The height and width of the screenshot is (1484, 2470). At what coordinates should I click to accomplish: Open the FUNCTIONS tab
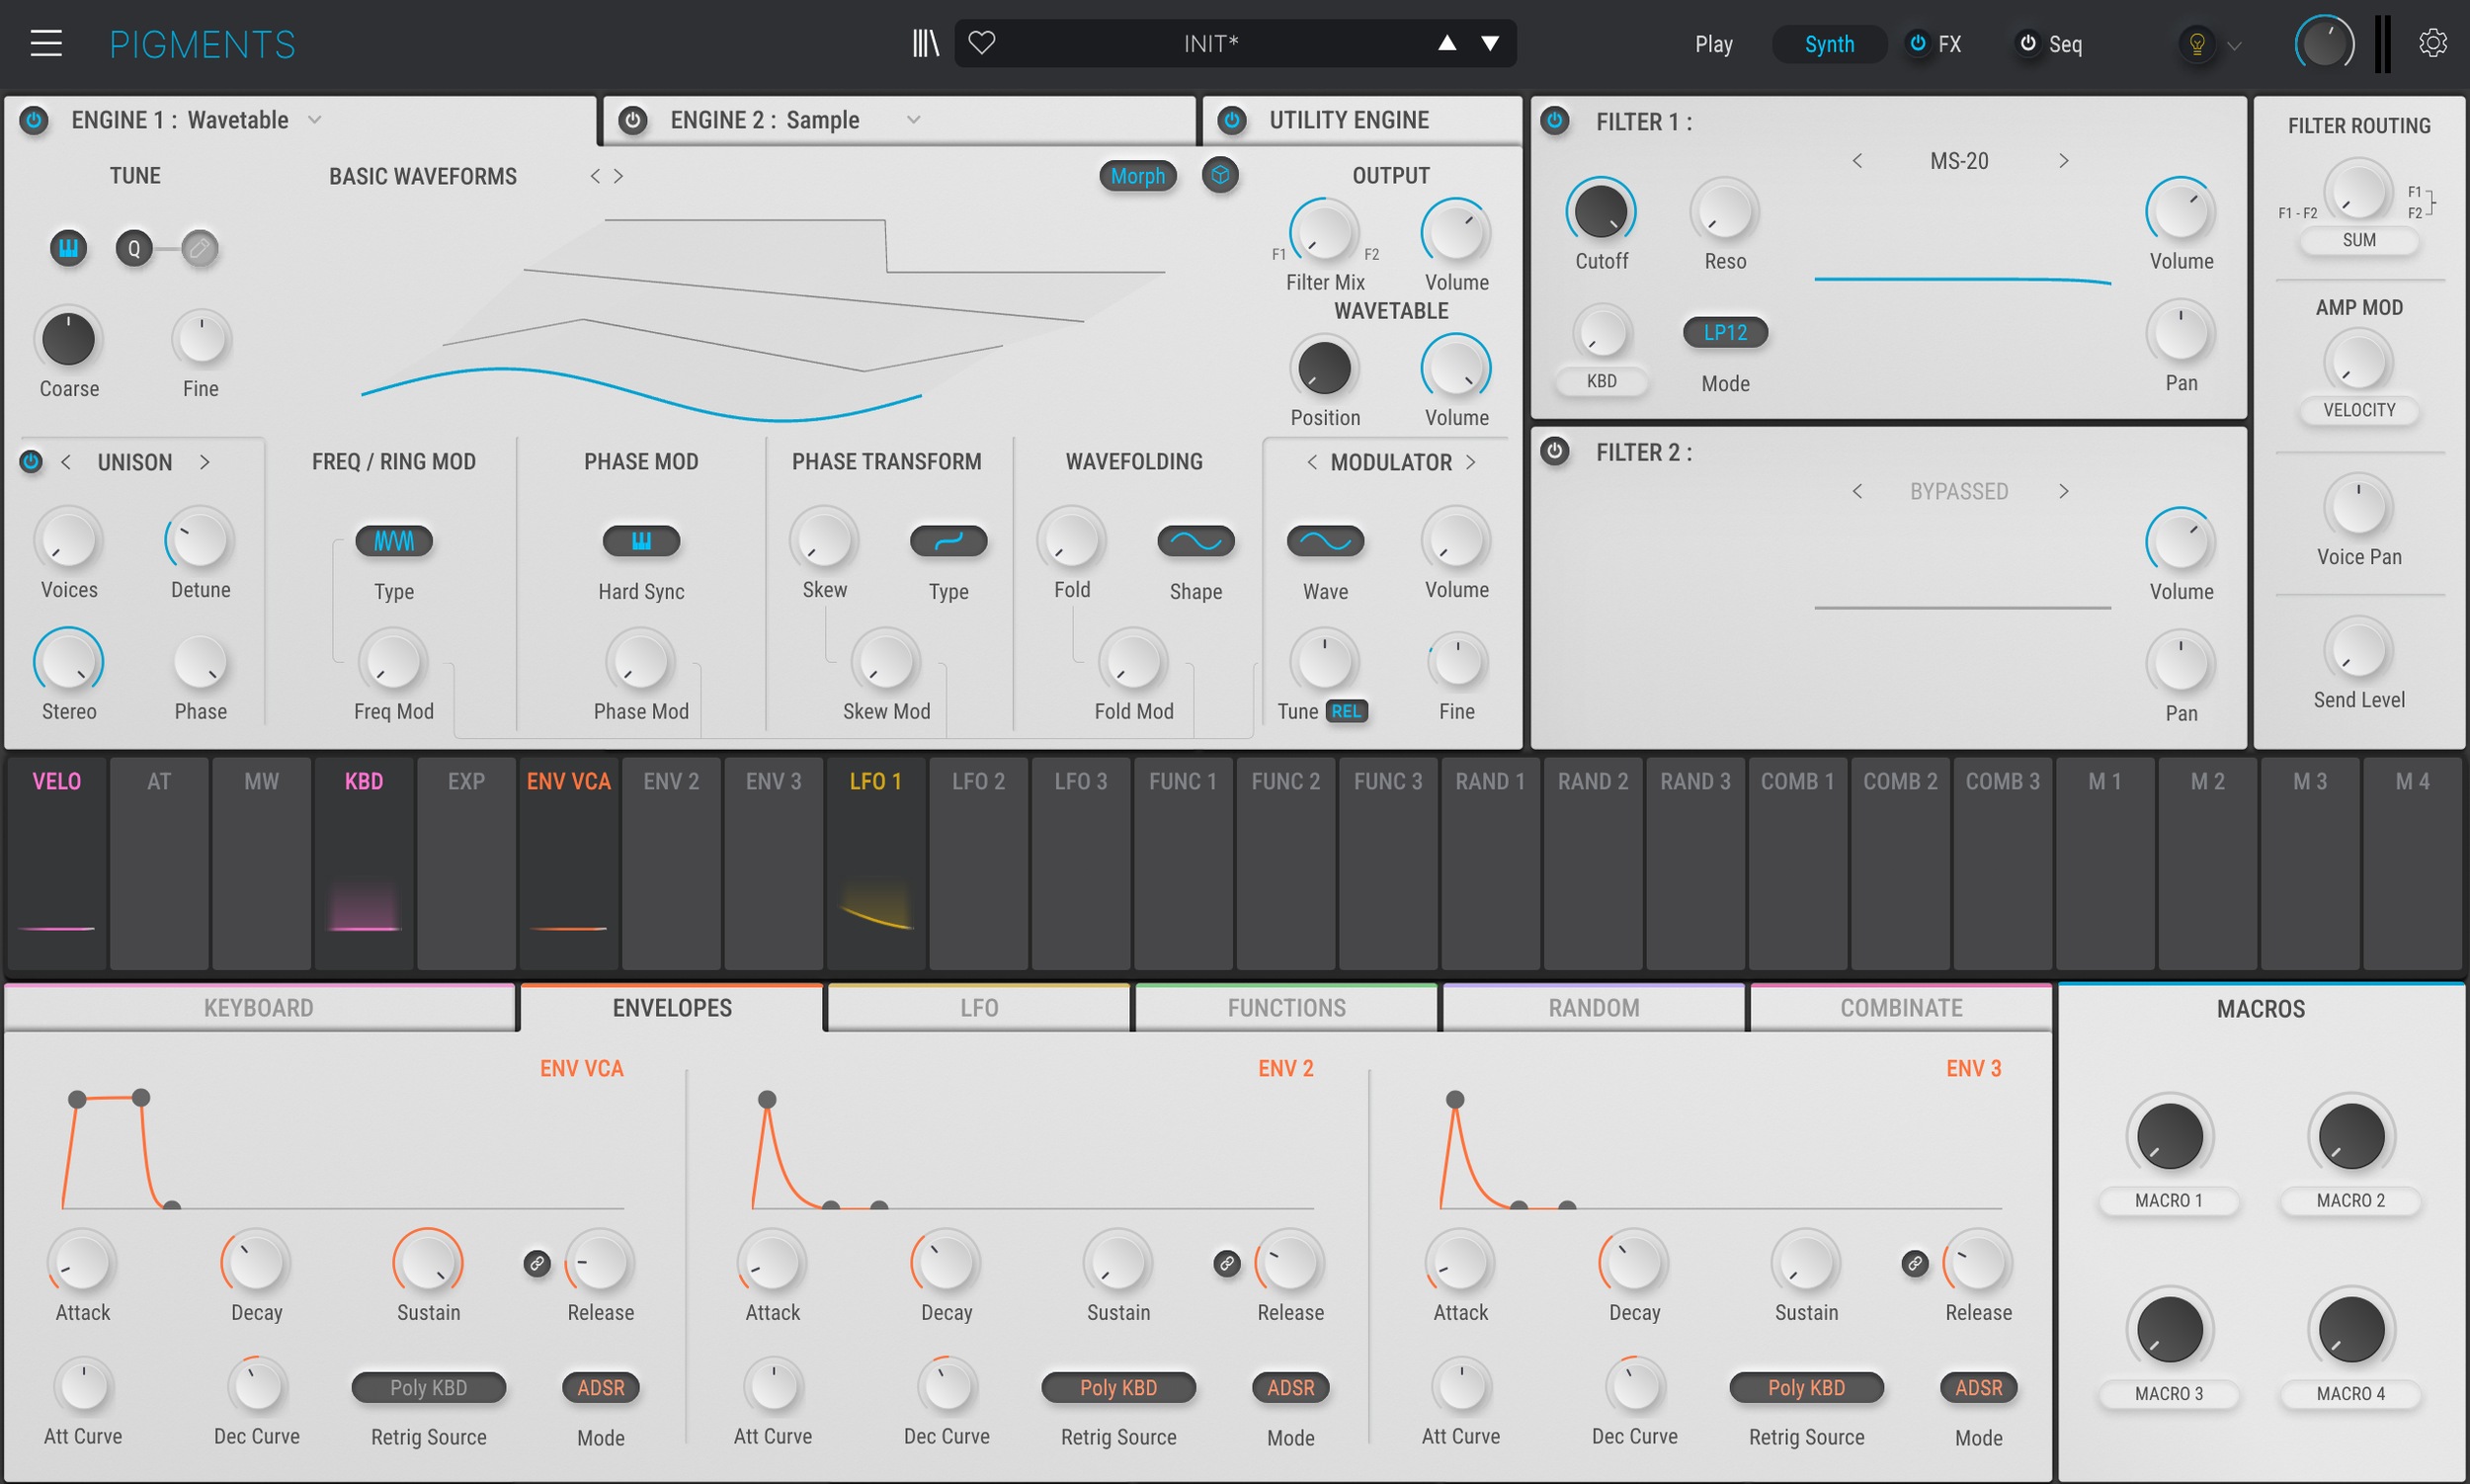(1286, 1008)
